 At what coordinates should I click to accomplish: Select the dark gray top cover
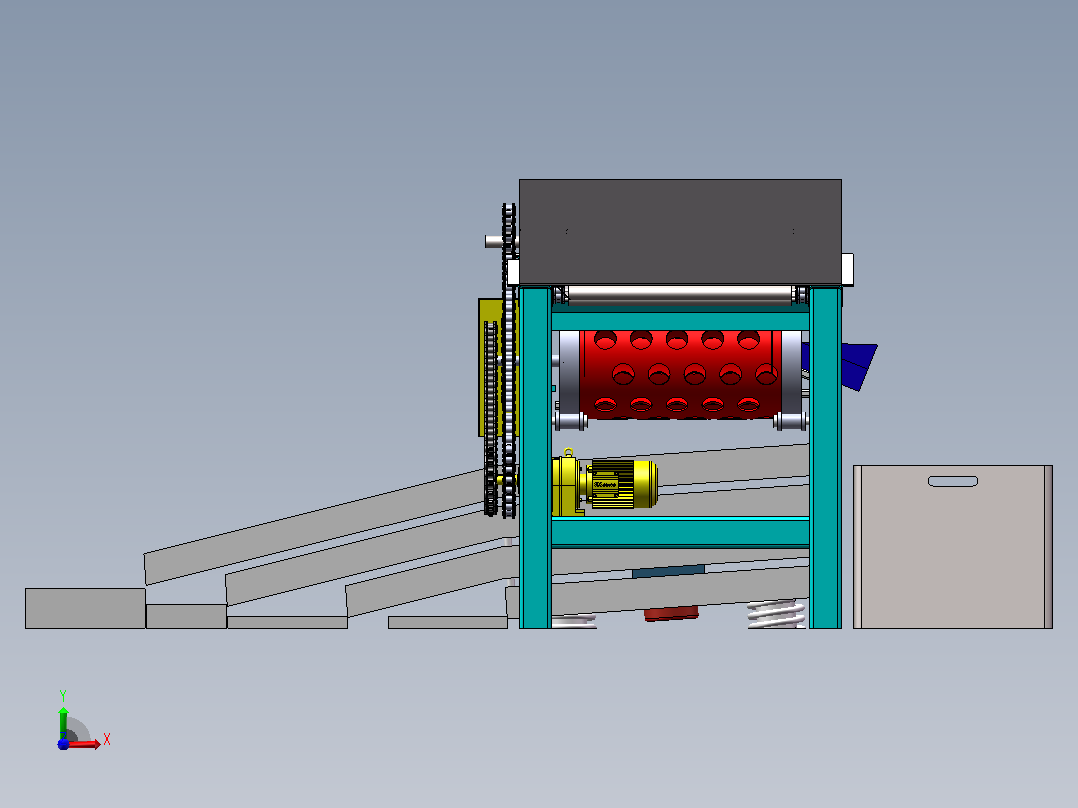pos(680,232)
